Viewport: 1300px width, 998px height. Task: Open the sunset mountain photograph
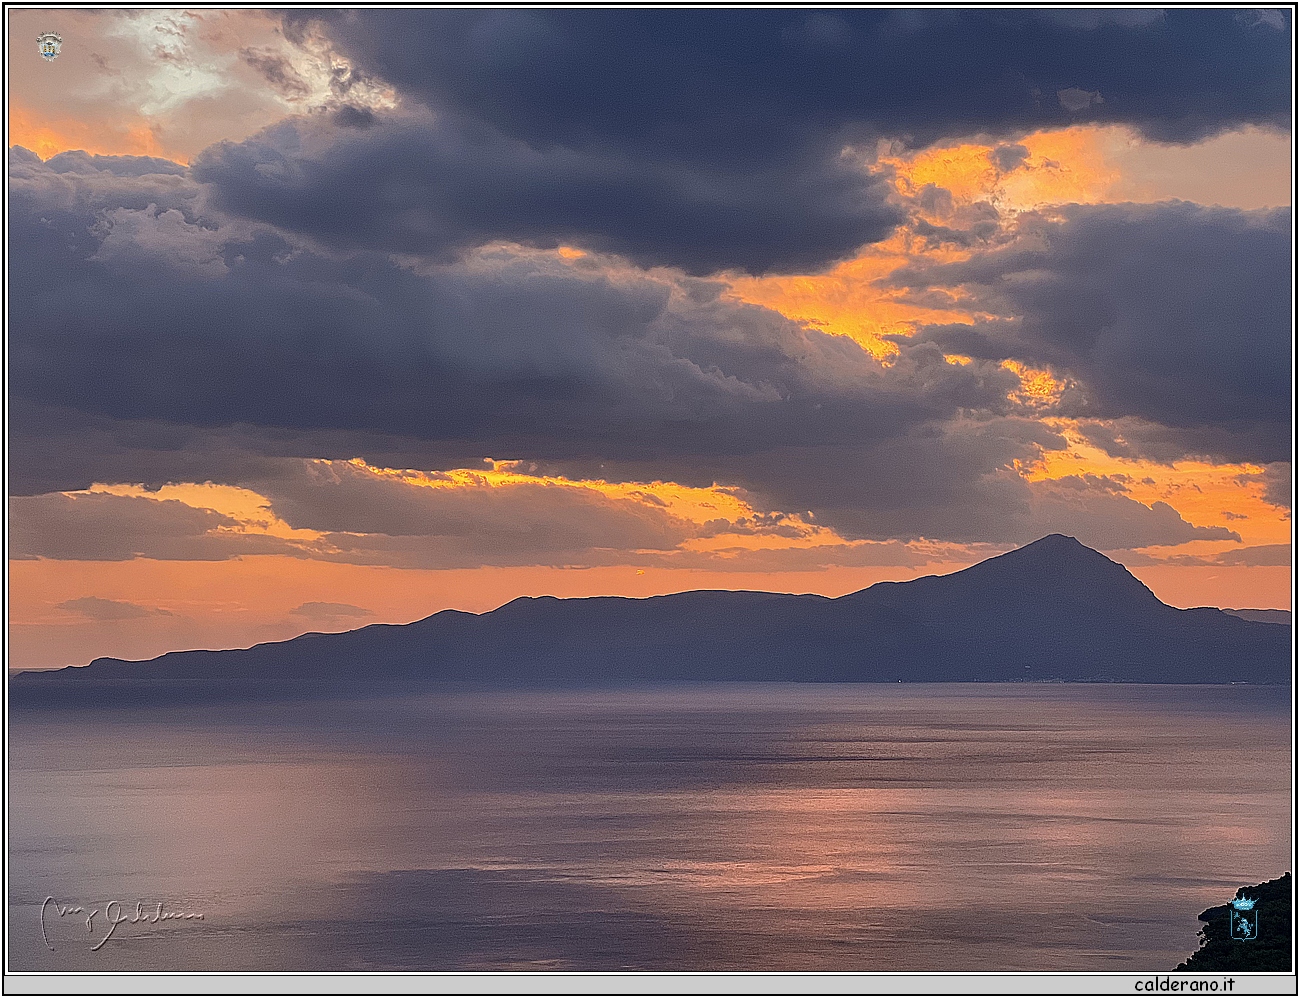pos(650,490)
